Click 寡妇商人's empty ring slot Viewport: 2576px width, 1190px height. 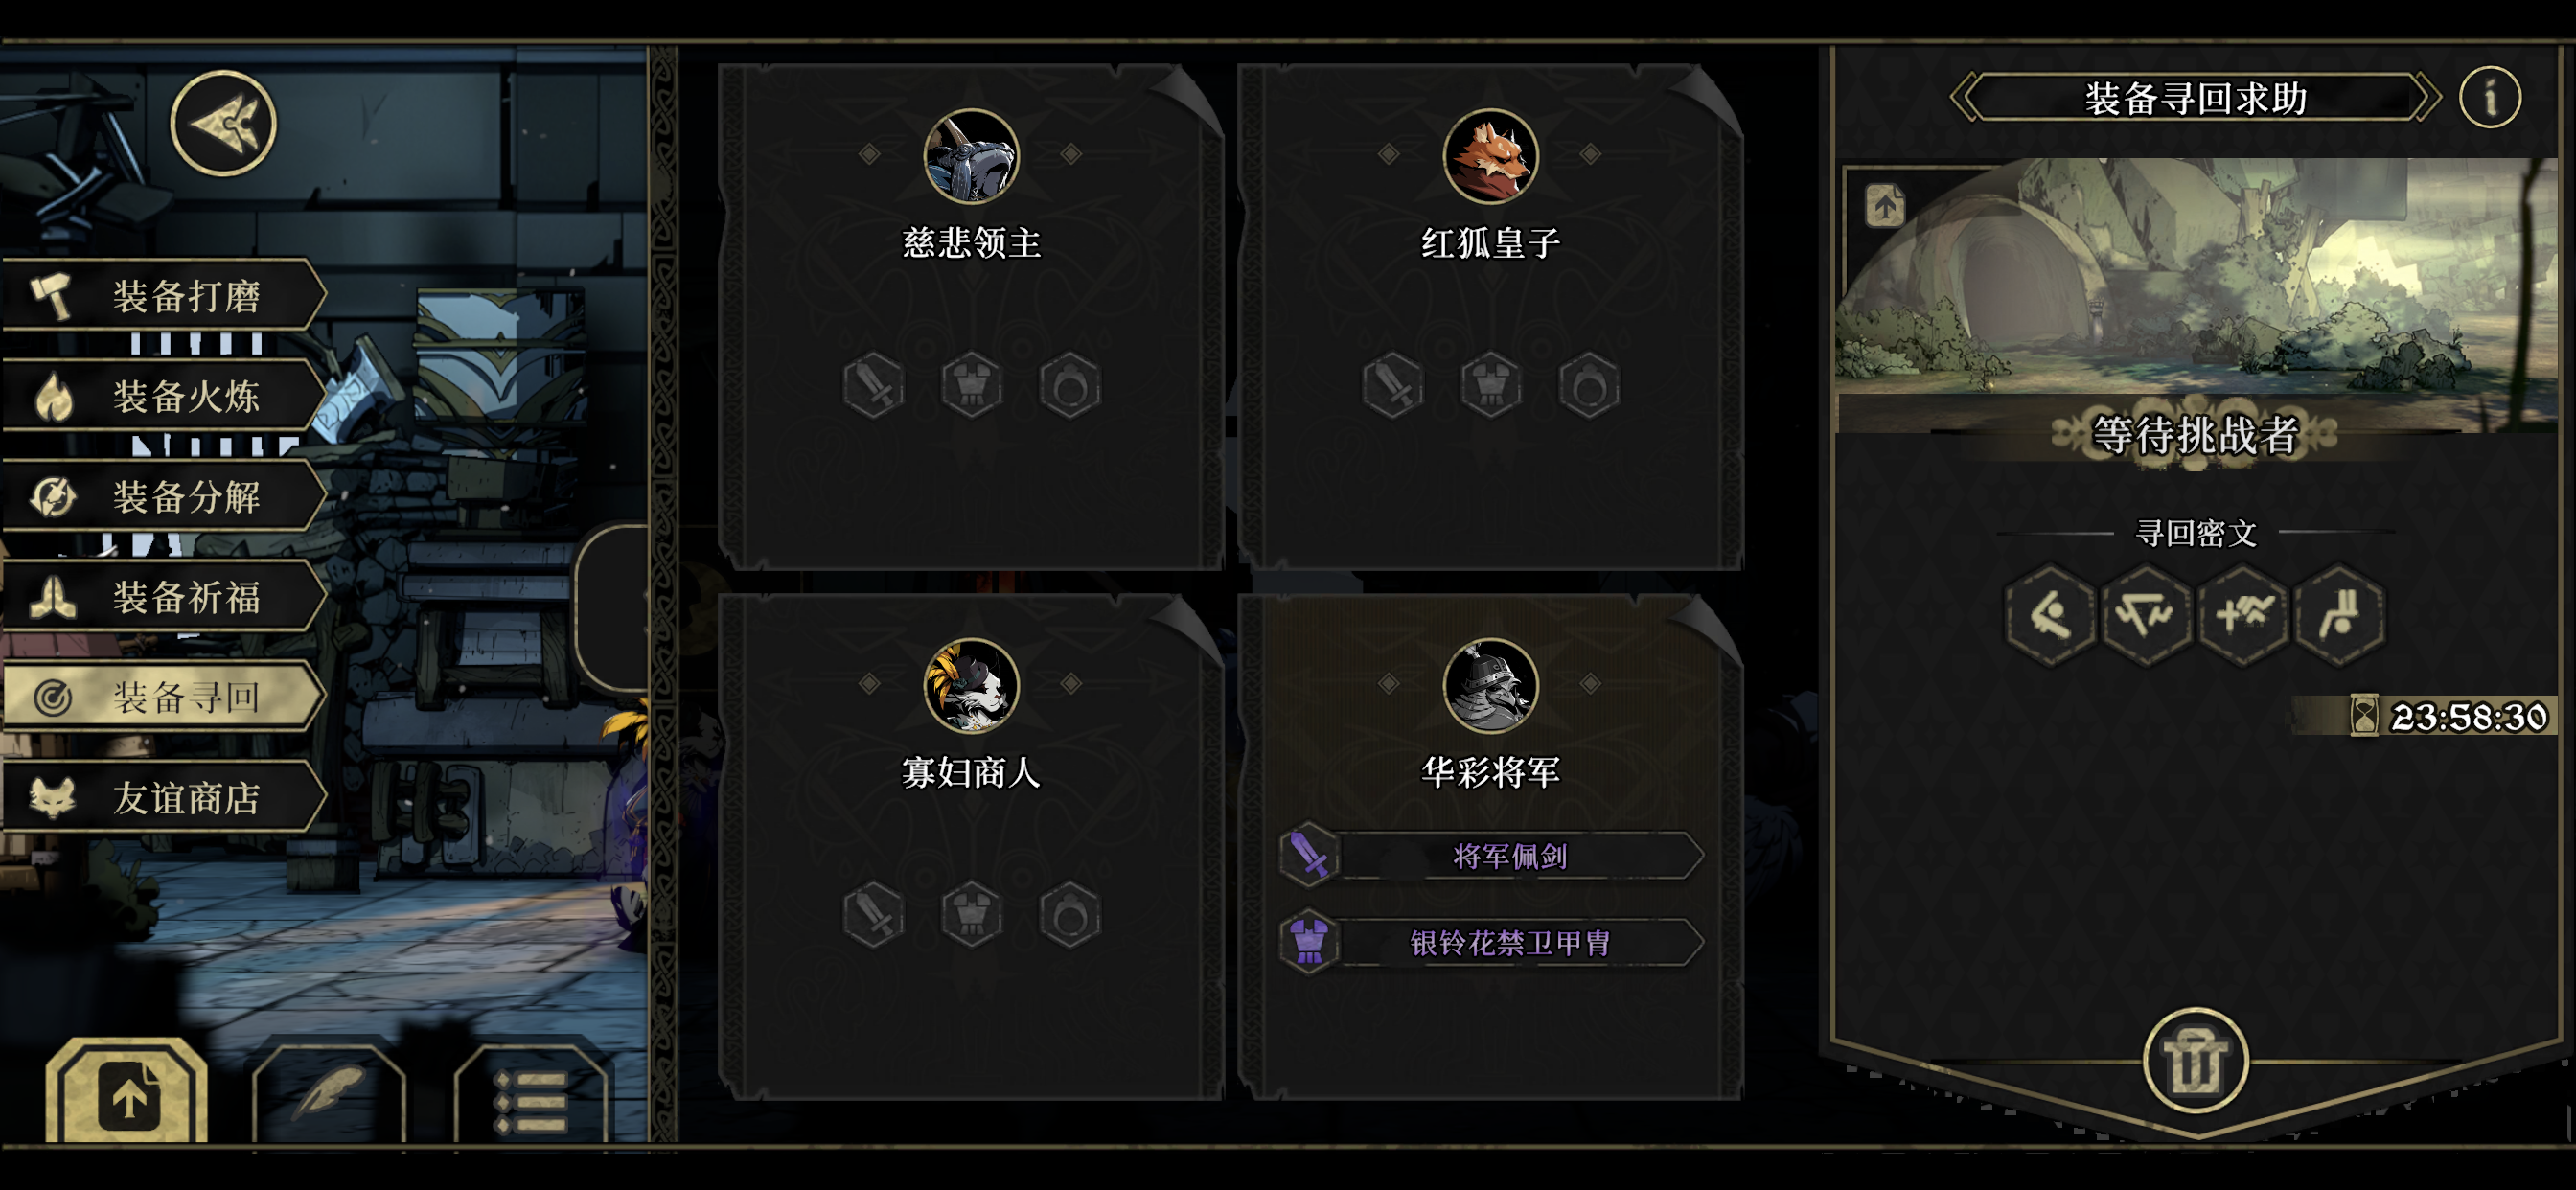point(1070,914)
